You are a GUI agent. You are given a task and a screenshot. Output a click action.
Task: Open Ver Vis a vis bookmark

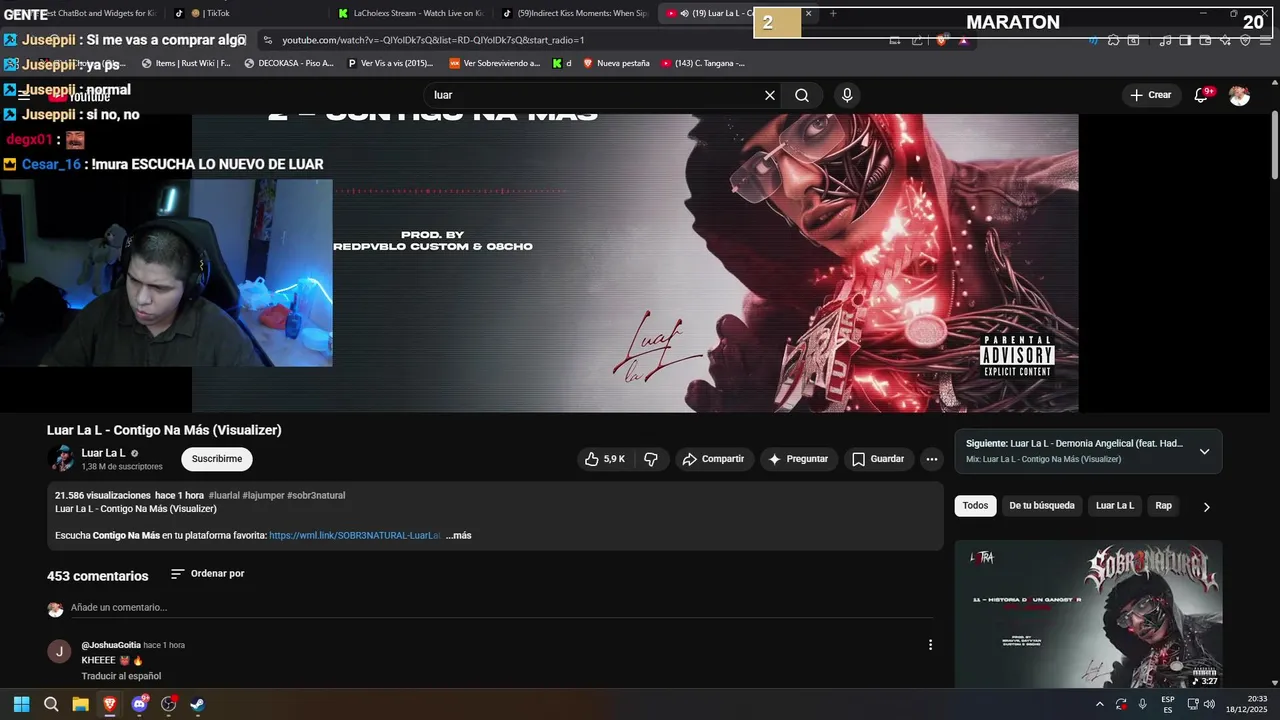tap(390, 63)
